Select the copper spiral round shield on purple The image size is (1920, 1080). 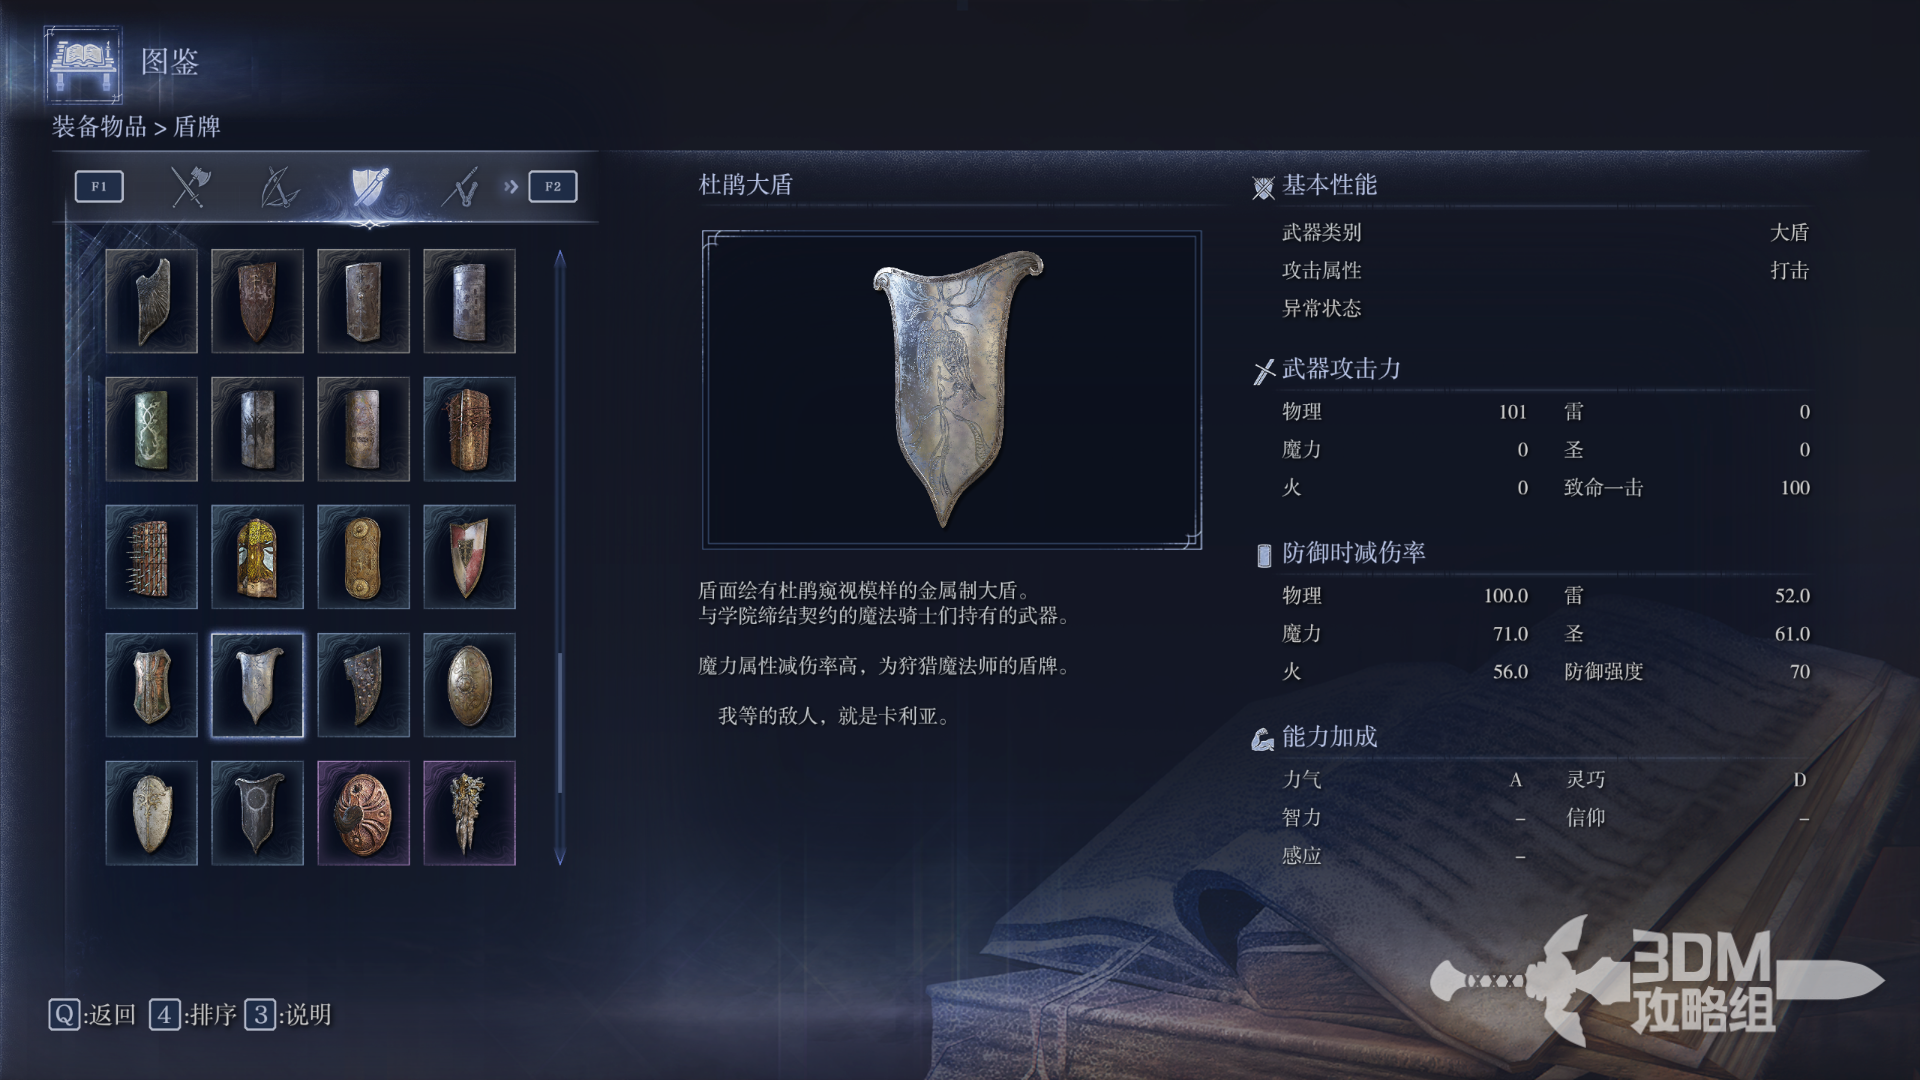tap(363, 813)
